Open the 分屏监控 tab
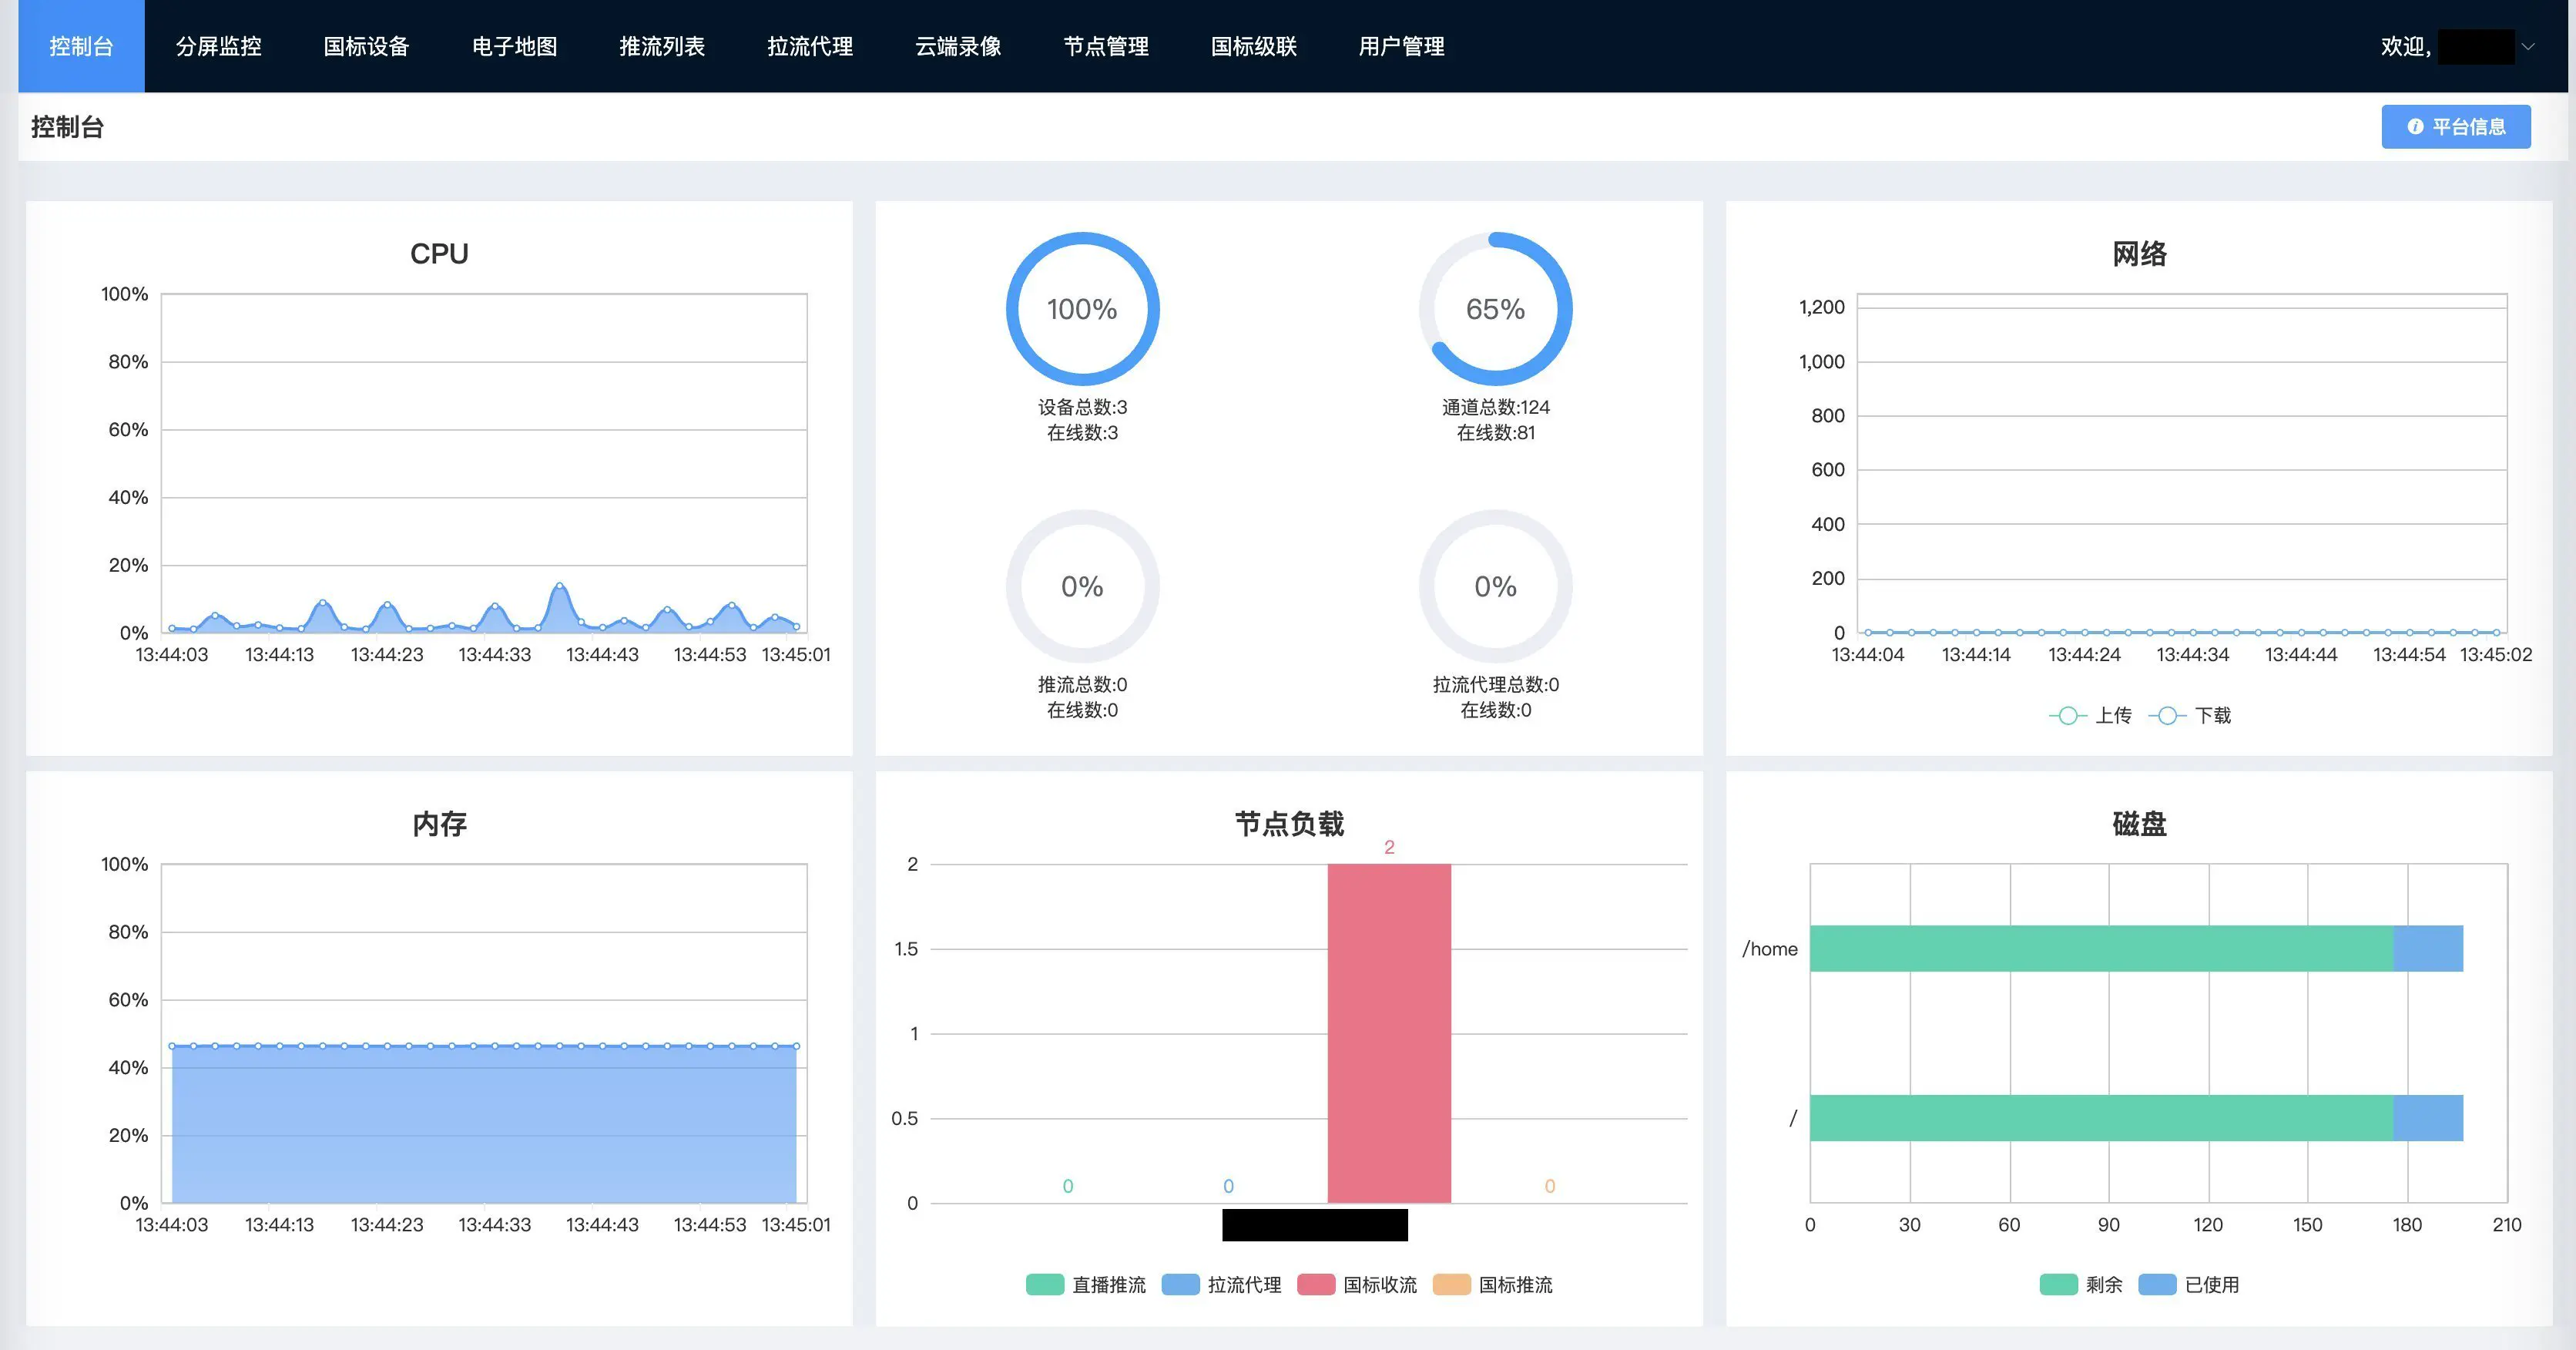 pyautogui.click(x=219, y=46)
